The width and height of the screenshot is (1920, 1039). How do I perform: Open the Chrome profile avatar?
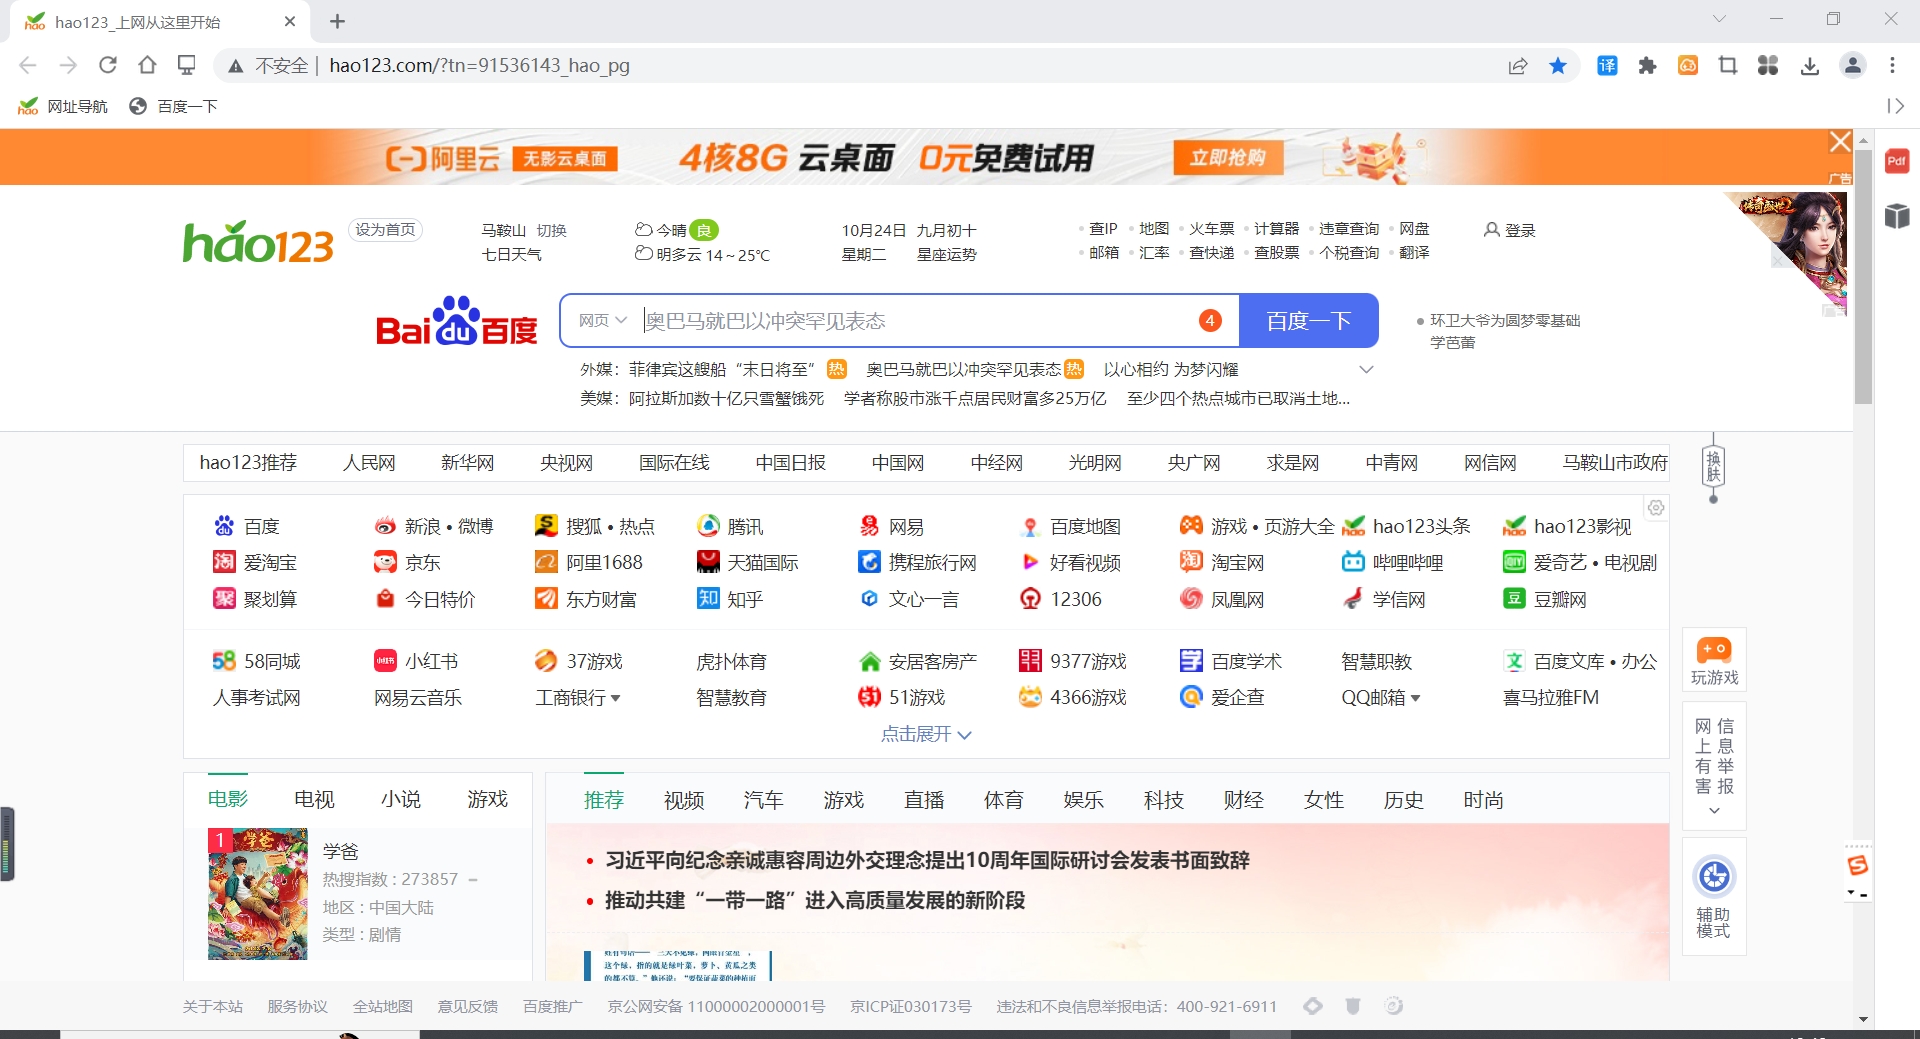pos(1853,66)
